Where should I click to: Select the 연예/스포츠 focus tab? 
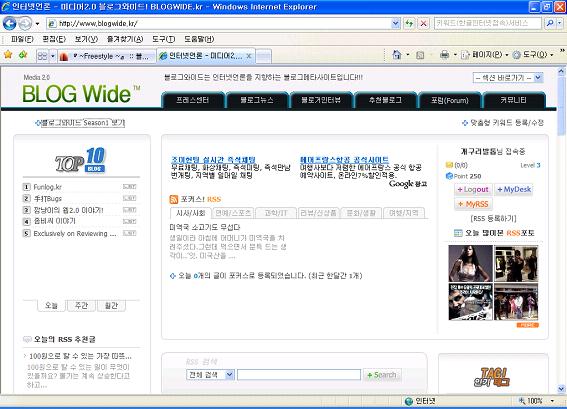coord(233,213)
